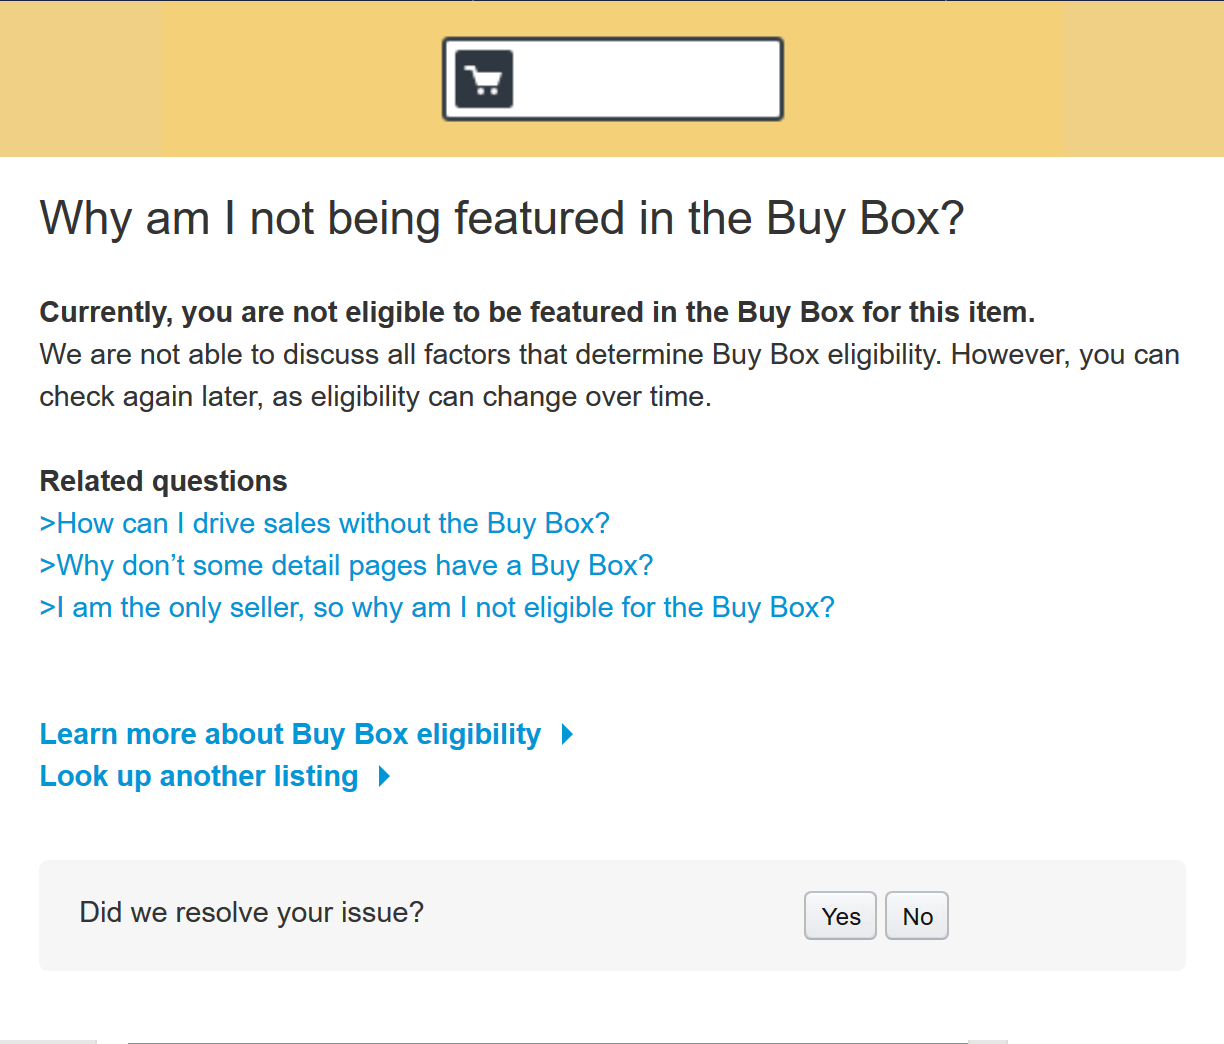Click the chevron before "Why don't some detail pages"
The image size is (1224, 1044).
tap(48, 565)
